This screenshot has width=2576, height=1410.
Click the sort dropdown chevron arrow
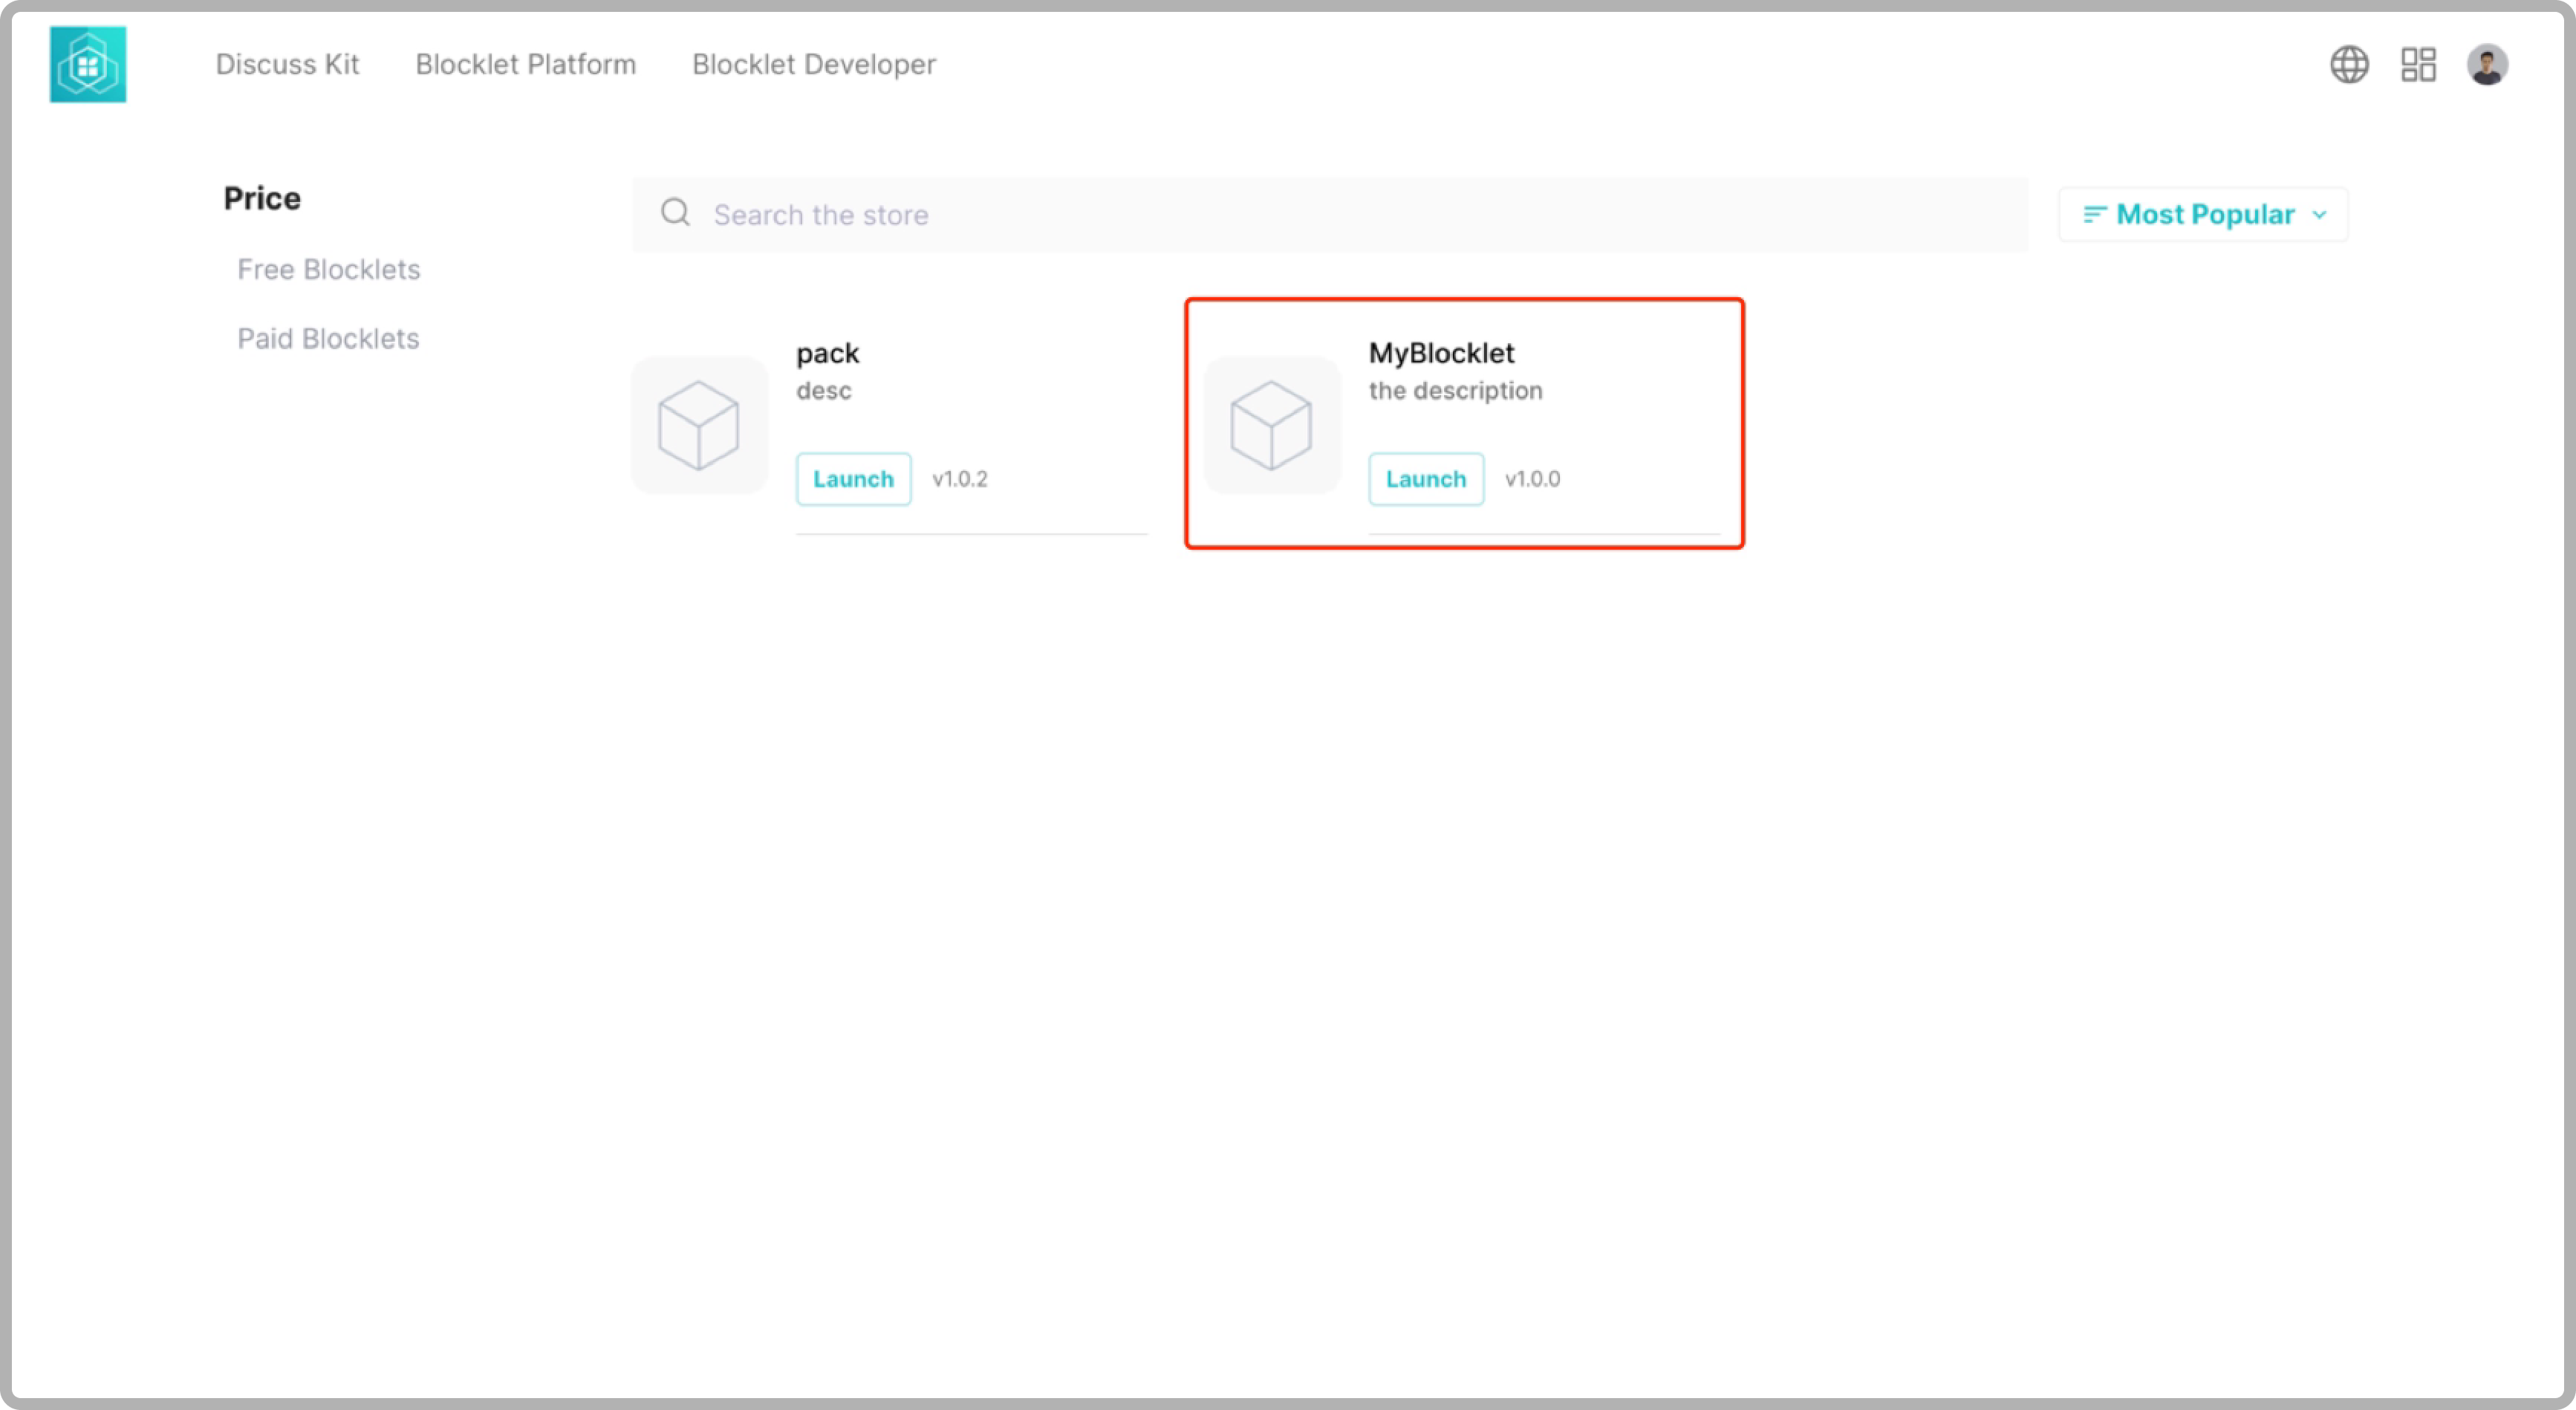pos(2320,215)
